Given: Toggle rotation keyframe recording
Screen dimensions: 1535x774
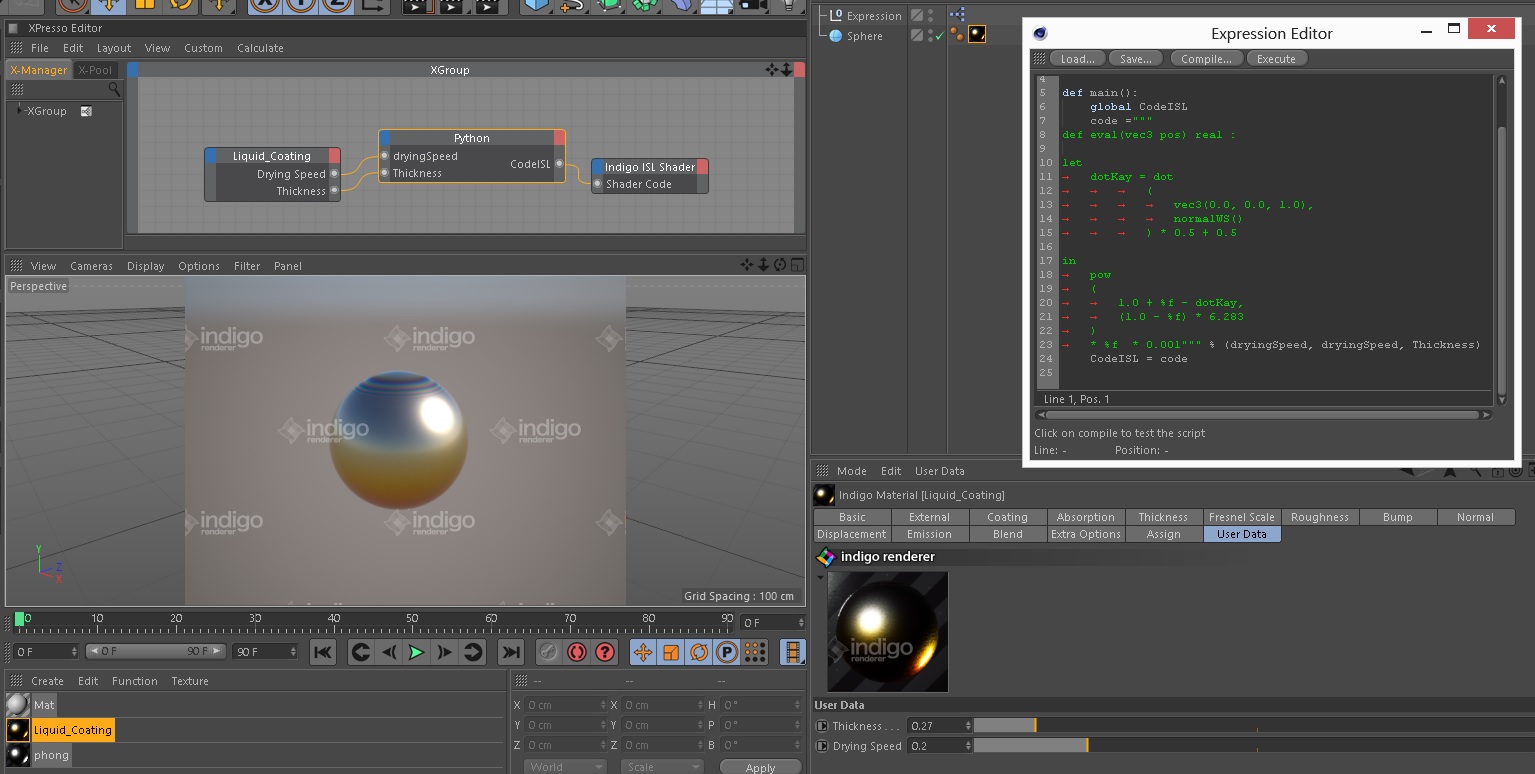Looking at the screenshot, I should click(699, 653).
